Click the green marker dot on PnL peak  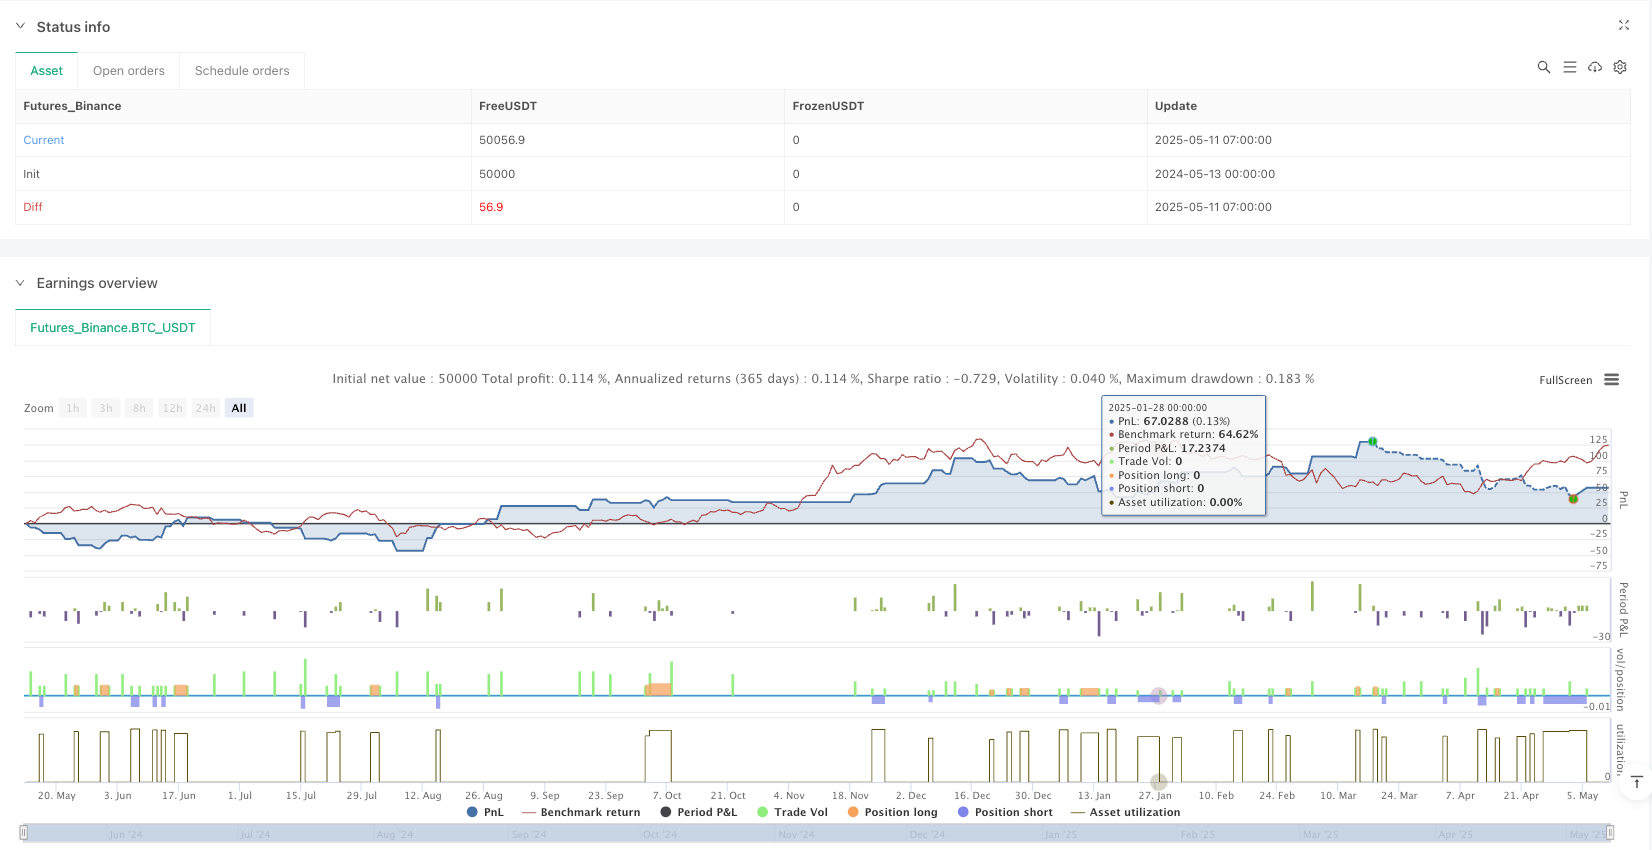[x=1373, y=441]
